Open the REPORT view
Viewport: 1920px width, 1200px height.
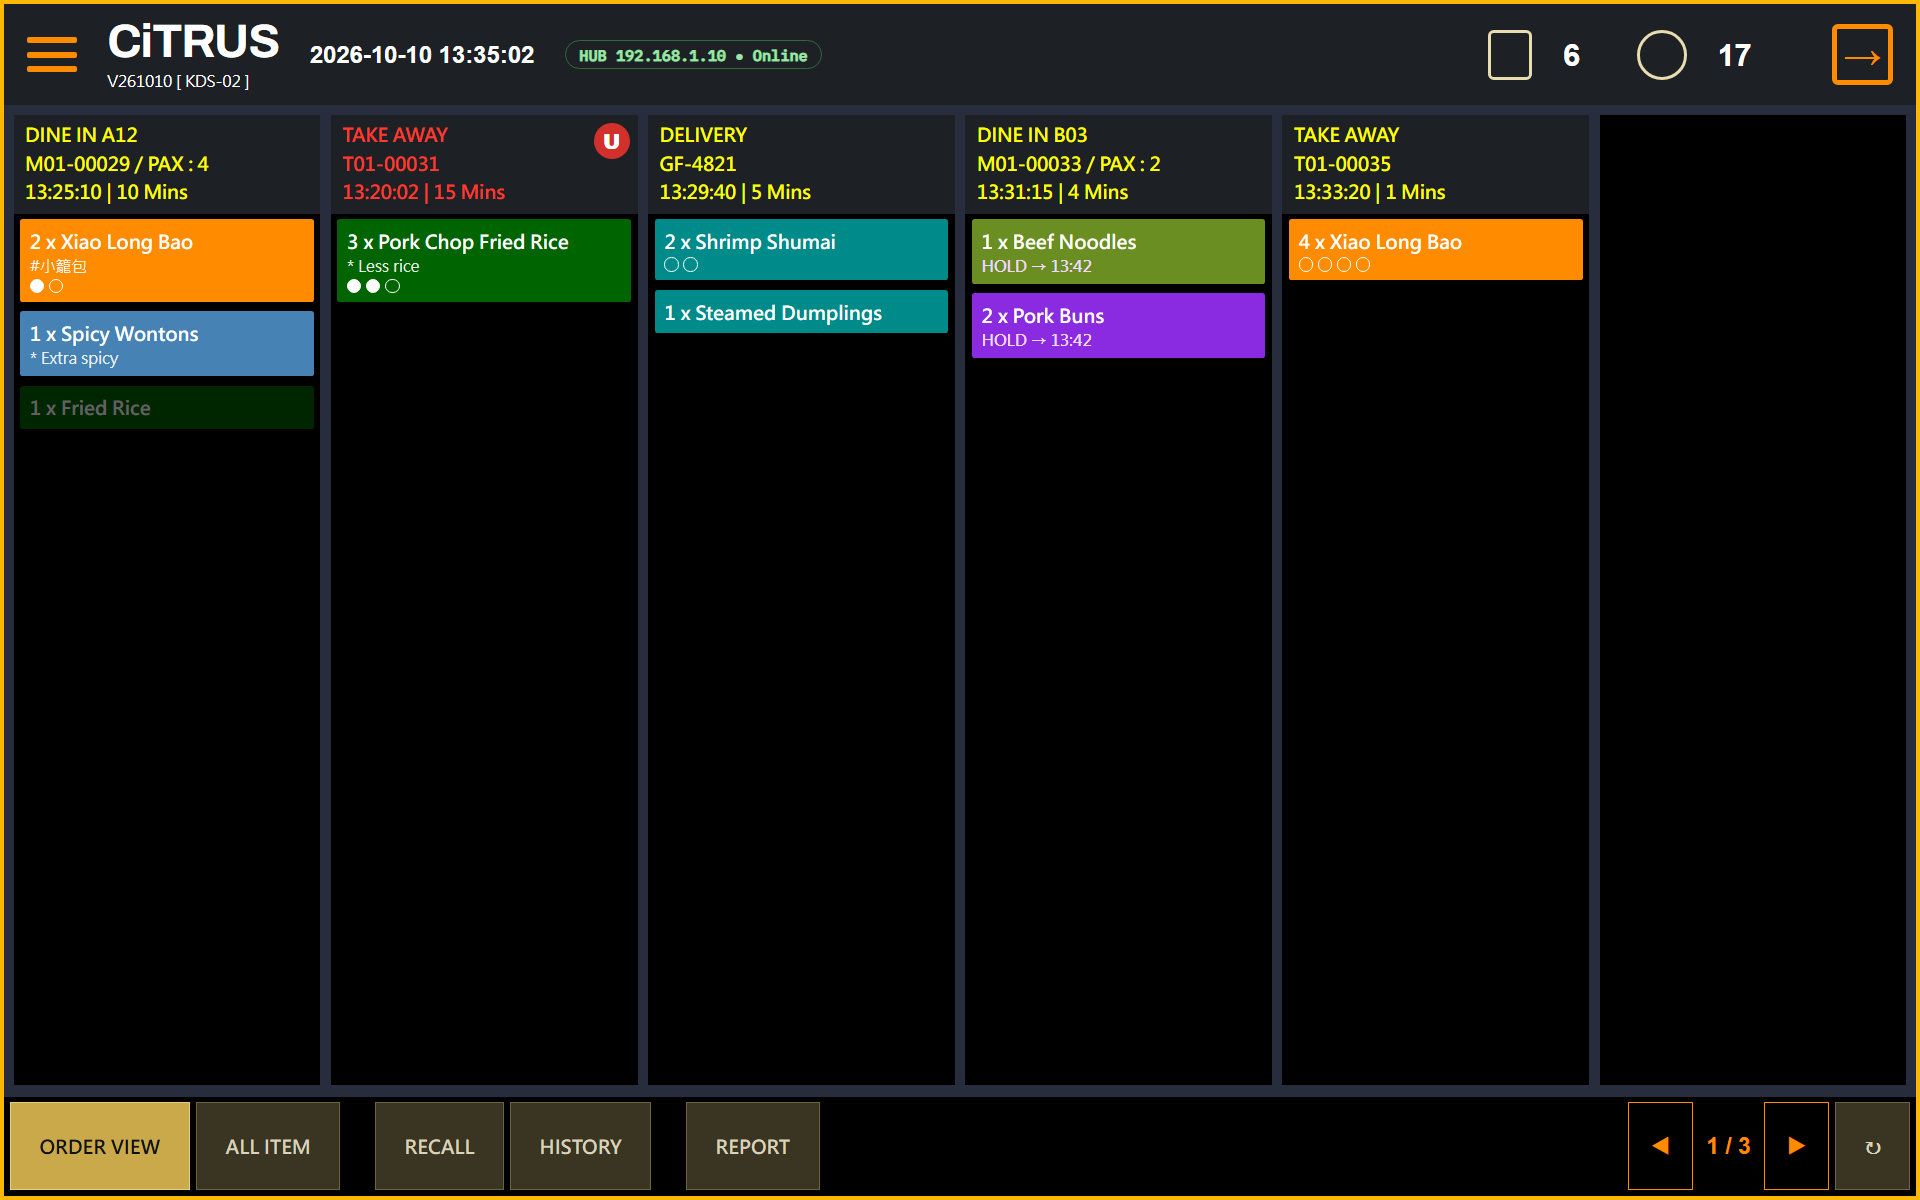pyautogui.click(x=752, y=1146)
